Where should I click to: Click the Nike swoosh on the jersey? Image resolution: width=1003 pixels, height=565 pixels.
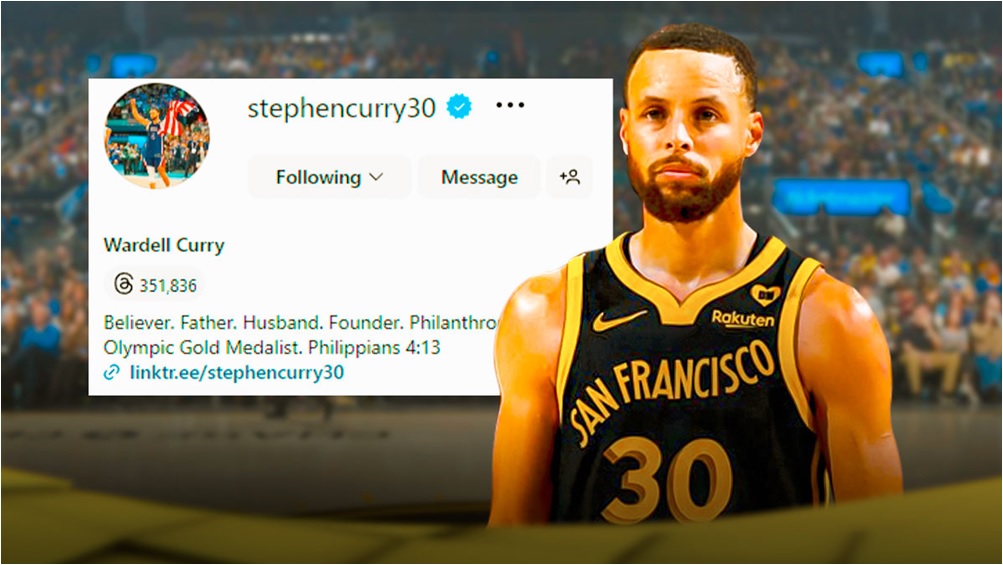[x=617, y=320]
